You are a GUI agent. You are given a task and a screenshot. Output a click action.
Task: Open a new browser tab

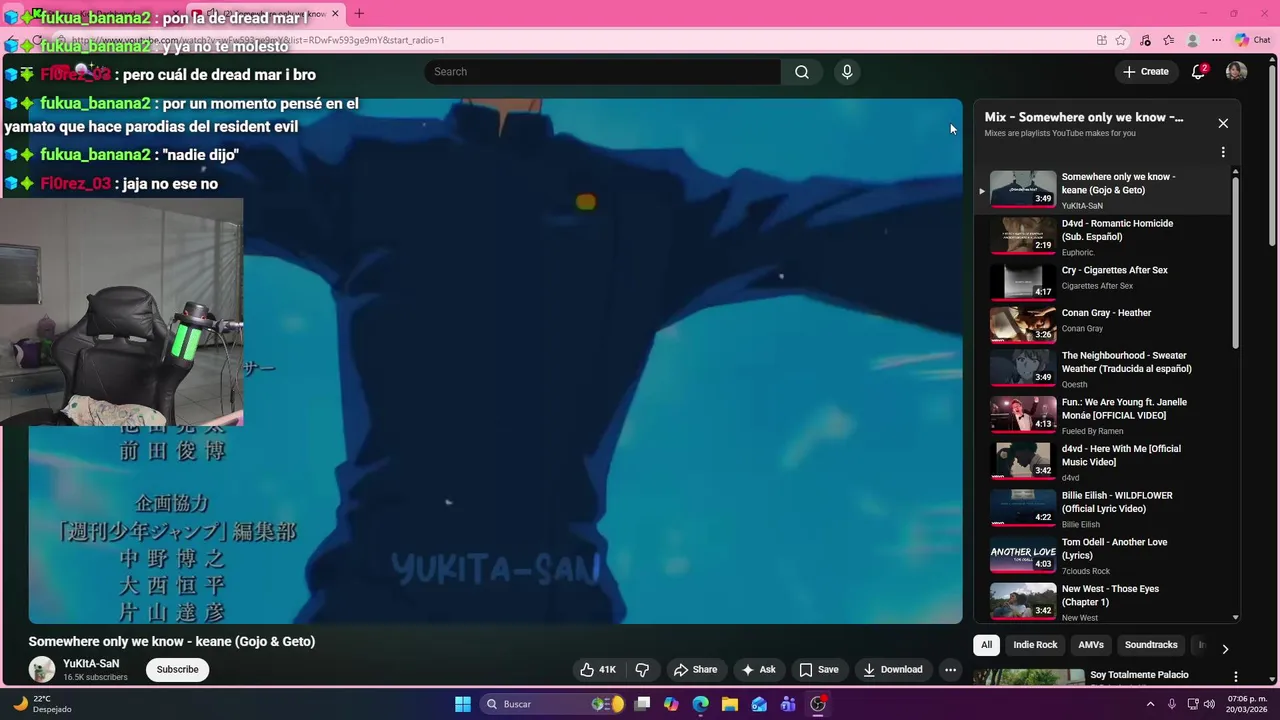(359, 13)
